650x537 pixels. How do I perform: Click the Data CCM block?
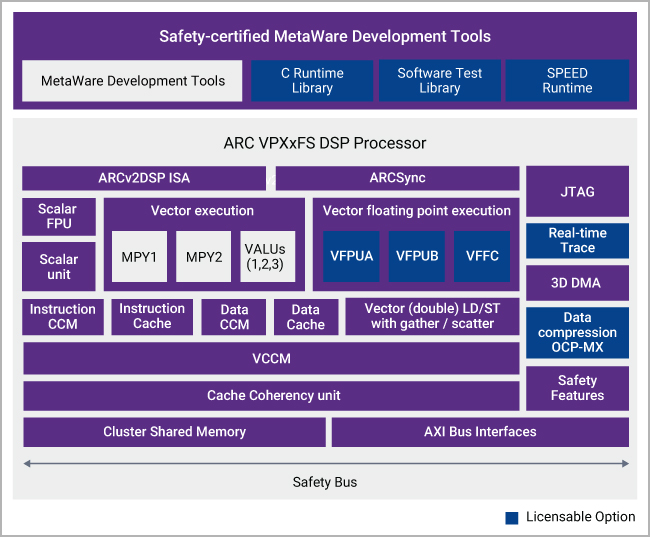coord(234,317)
